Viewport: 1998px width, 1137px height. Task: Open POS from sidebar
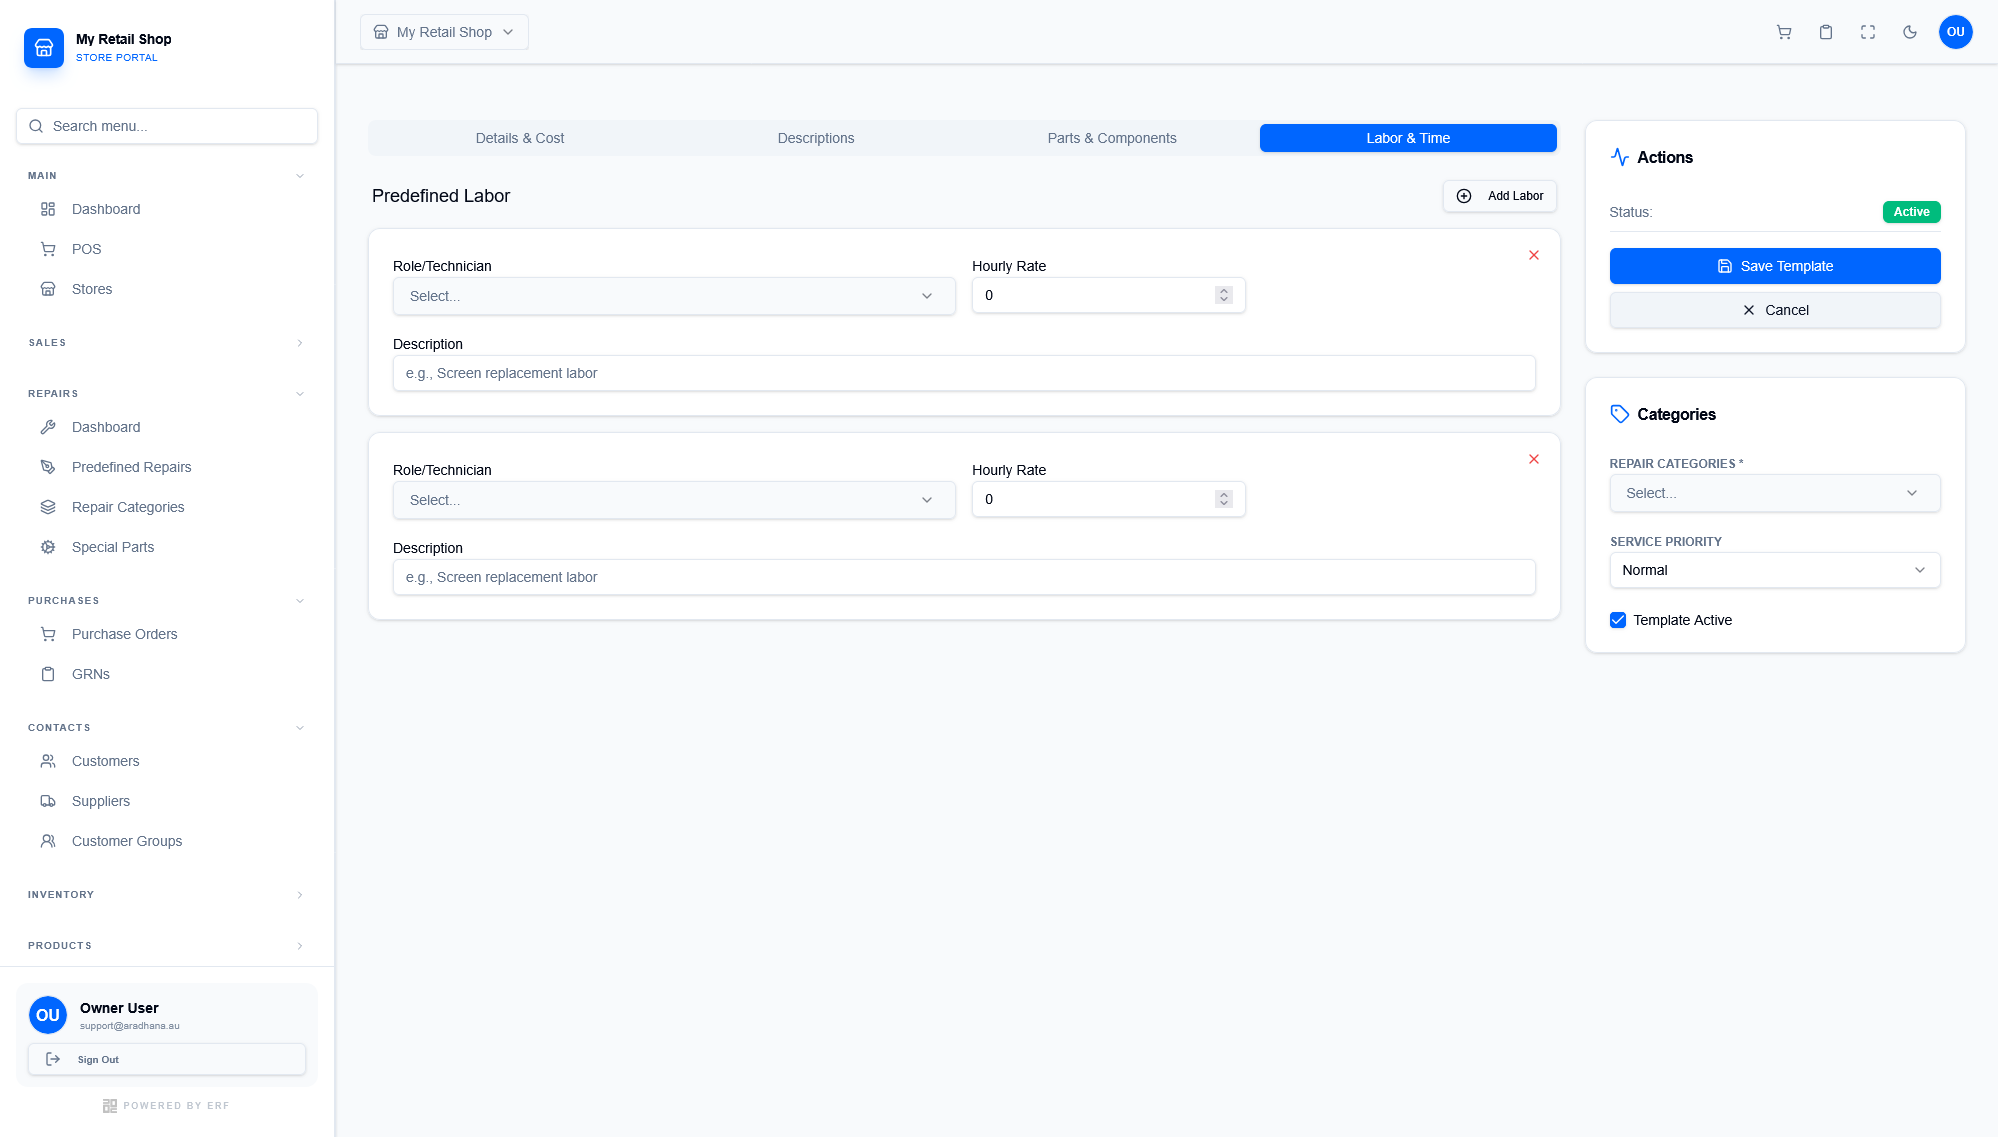[x=167, y=249]
